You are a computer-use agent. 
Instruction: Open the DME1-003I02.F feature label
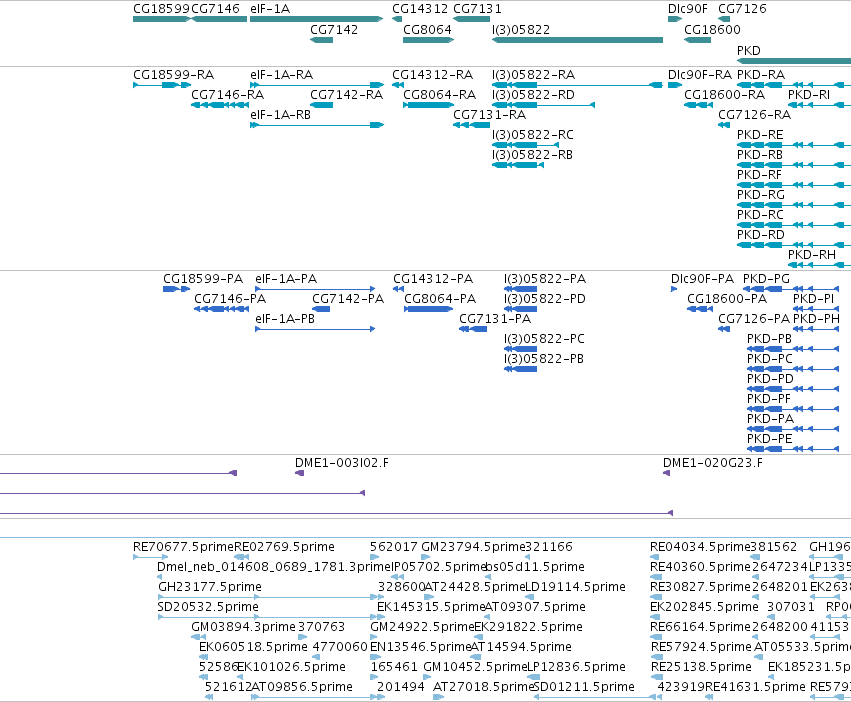(341, 463)
